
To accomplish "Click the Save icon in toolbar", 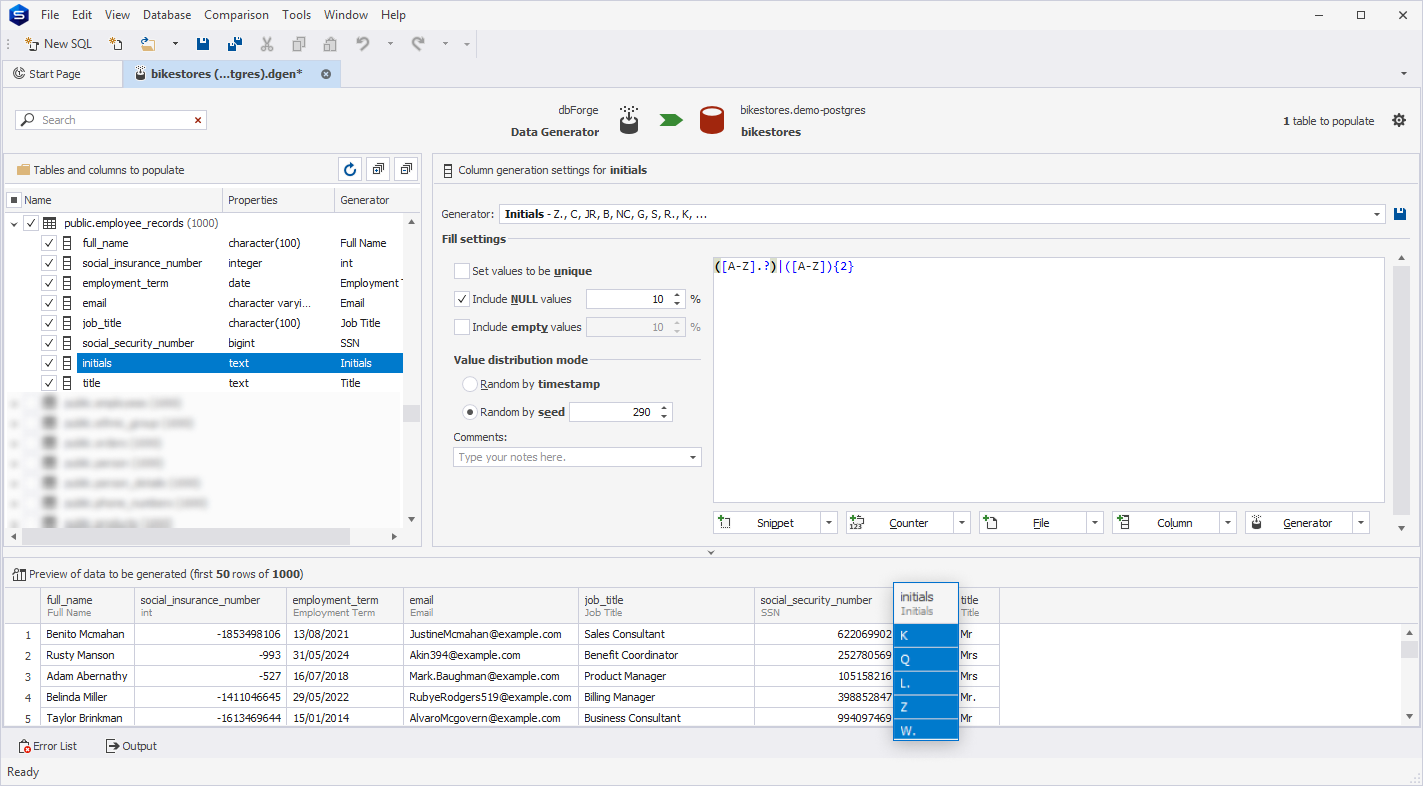I will pyautogui.click(x=203, y=44).
